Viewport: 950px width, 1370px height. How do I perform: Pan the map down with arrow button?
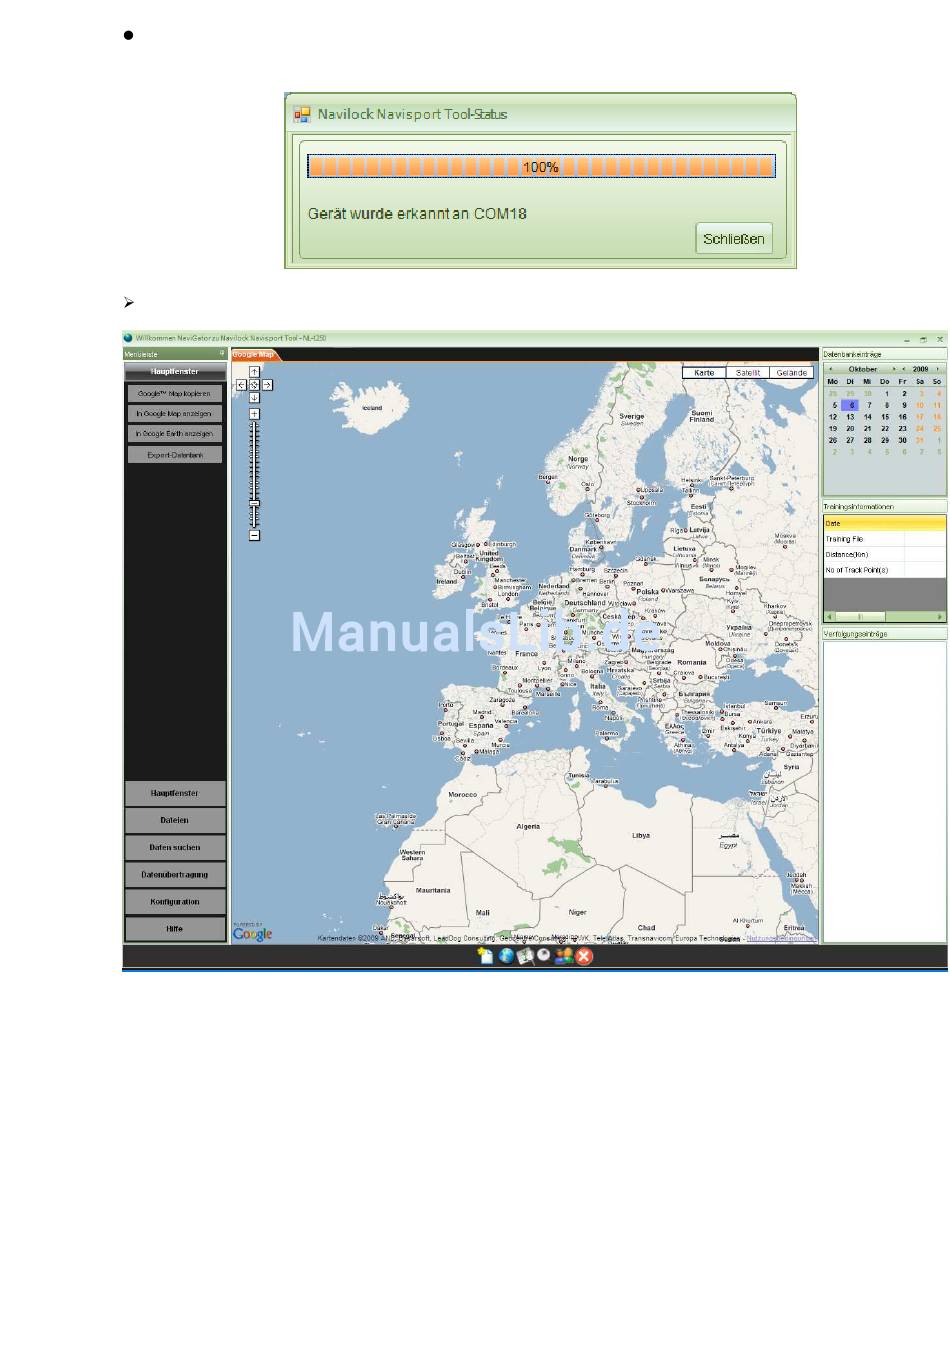254,398
